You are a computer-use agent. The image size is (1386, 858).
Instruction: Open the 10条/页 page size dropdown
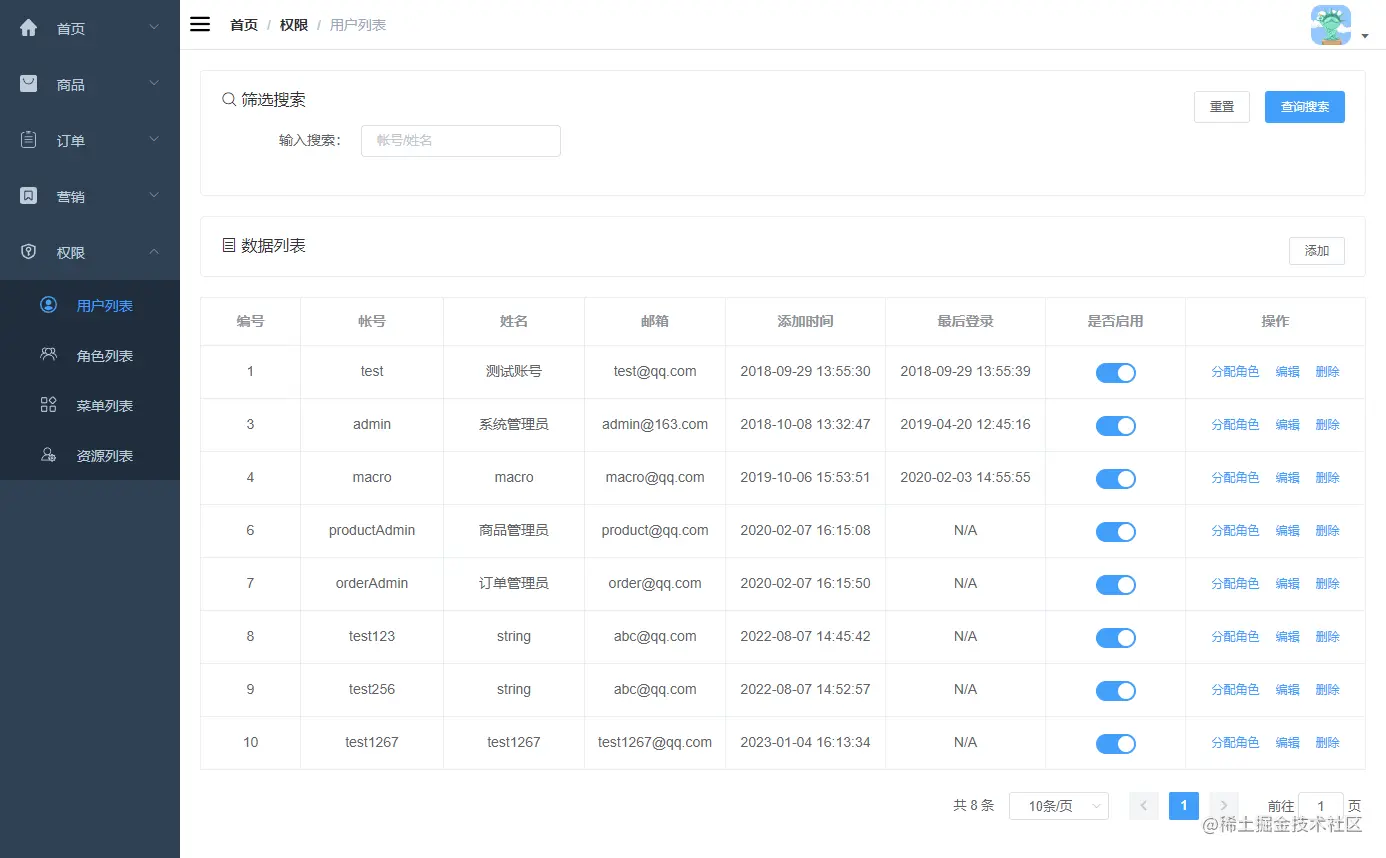pos(1059,806)
